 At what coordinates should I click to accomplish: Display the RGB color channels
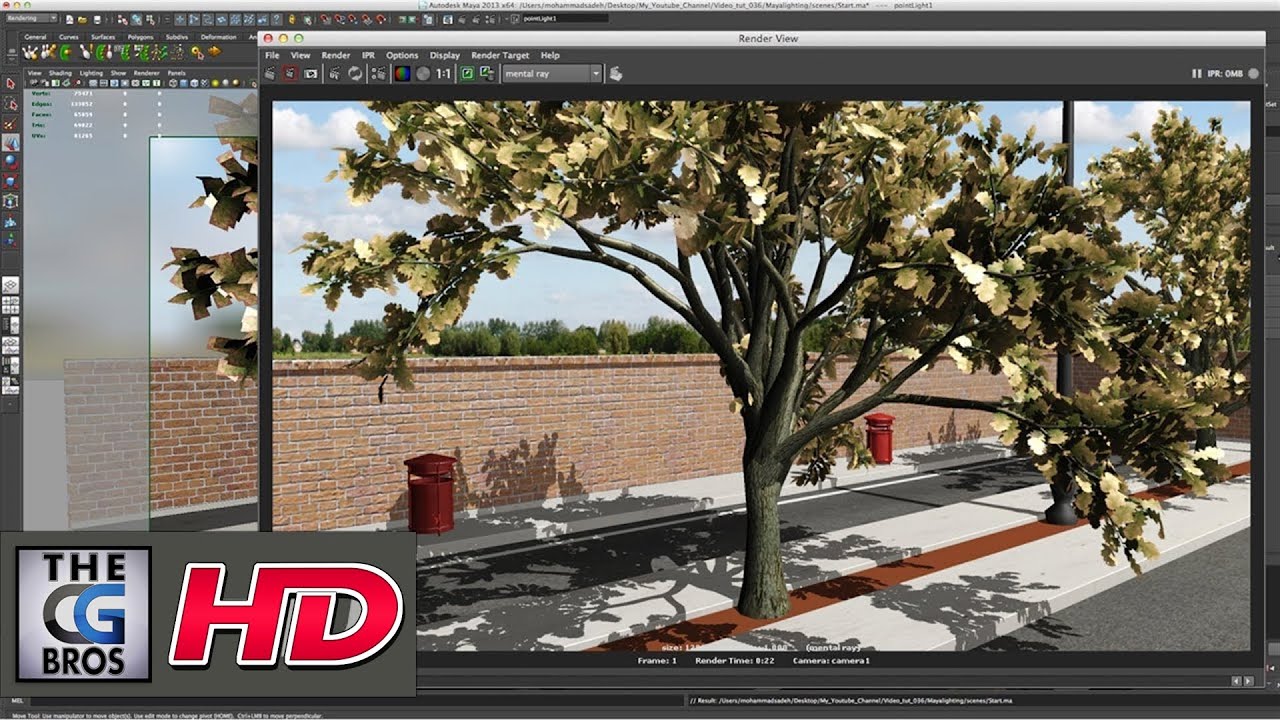(403, 73)
